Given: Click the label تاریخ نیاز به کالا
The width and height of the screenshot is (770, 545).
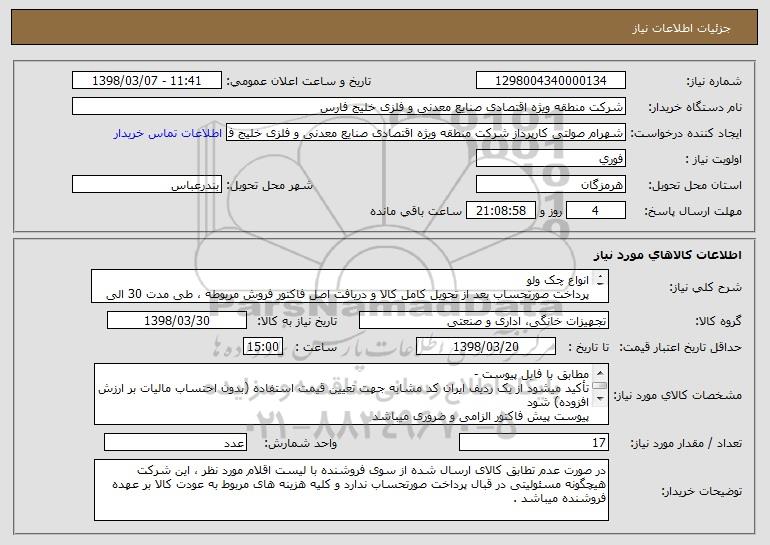Looking at the screenshot, I should [297, 321].
